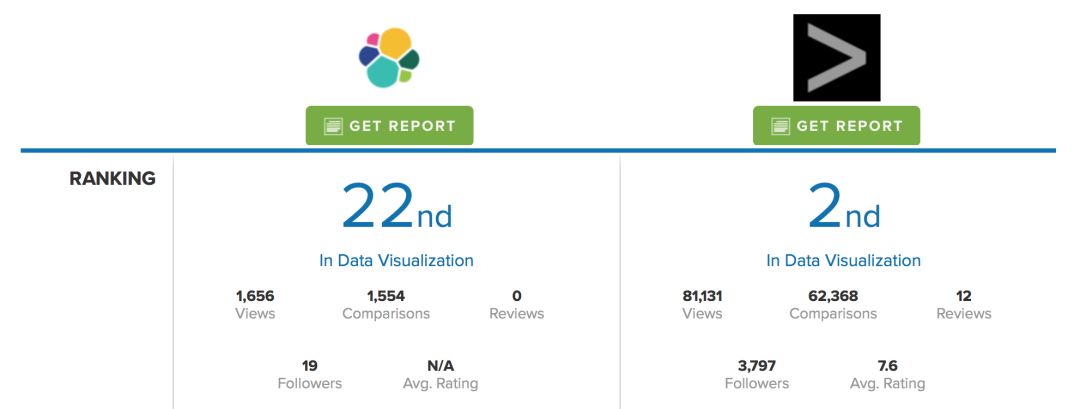
Task: Click the 3,797 Followers stat
Action: pyautogui.click(x=756, y=374)
